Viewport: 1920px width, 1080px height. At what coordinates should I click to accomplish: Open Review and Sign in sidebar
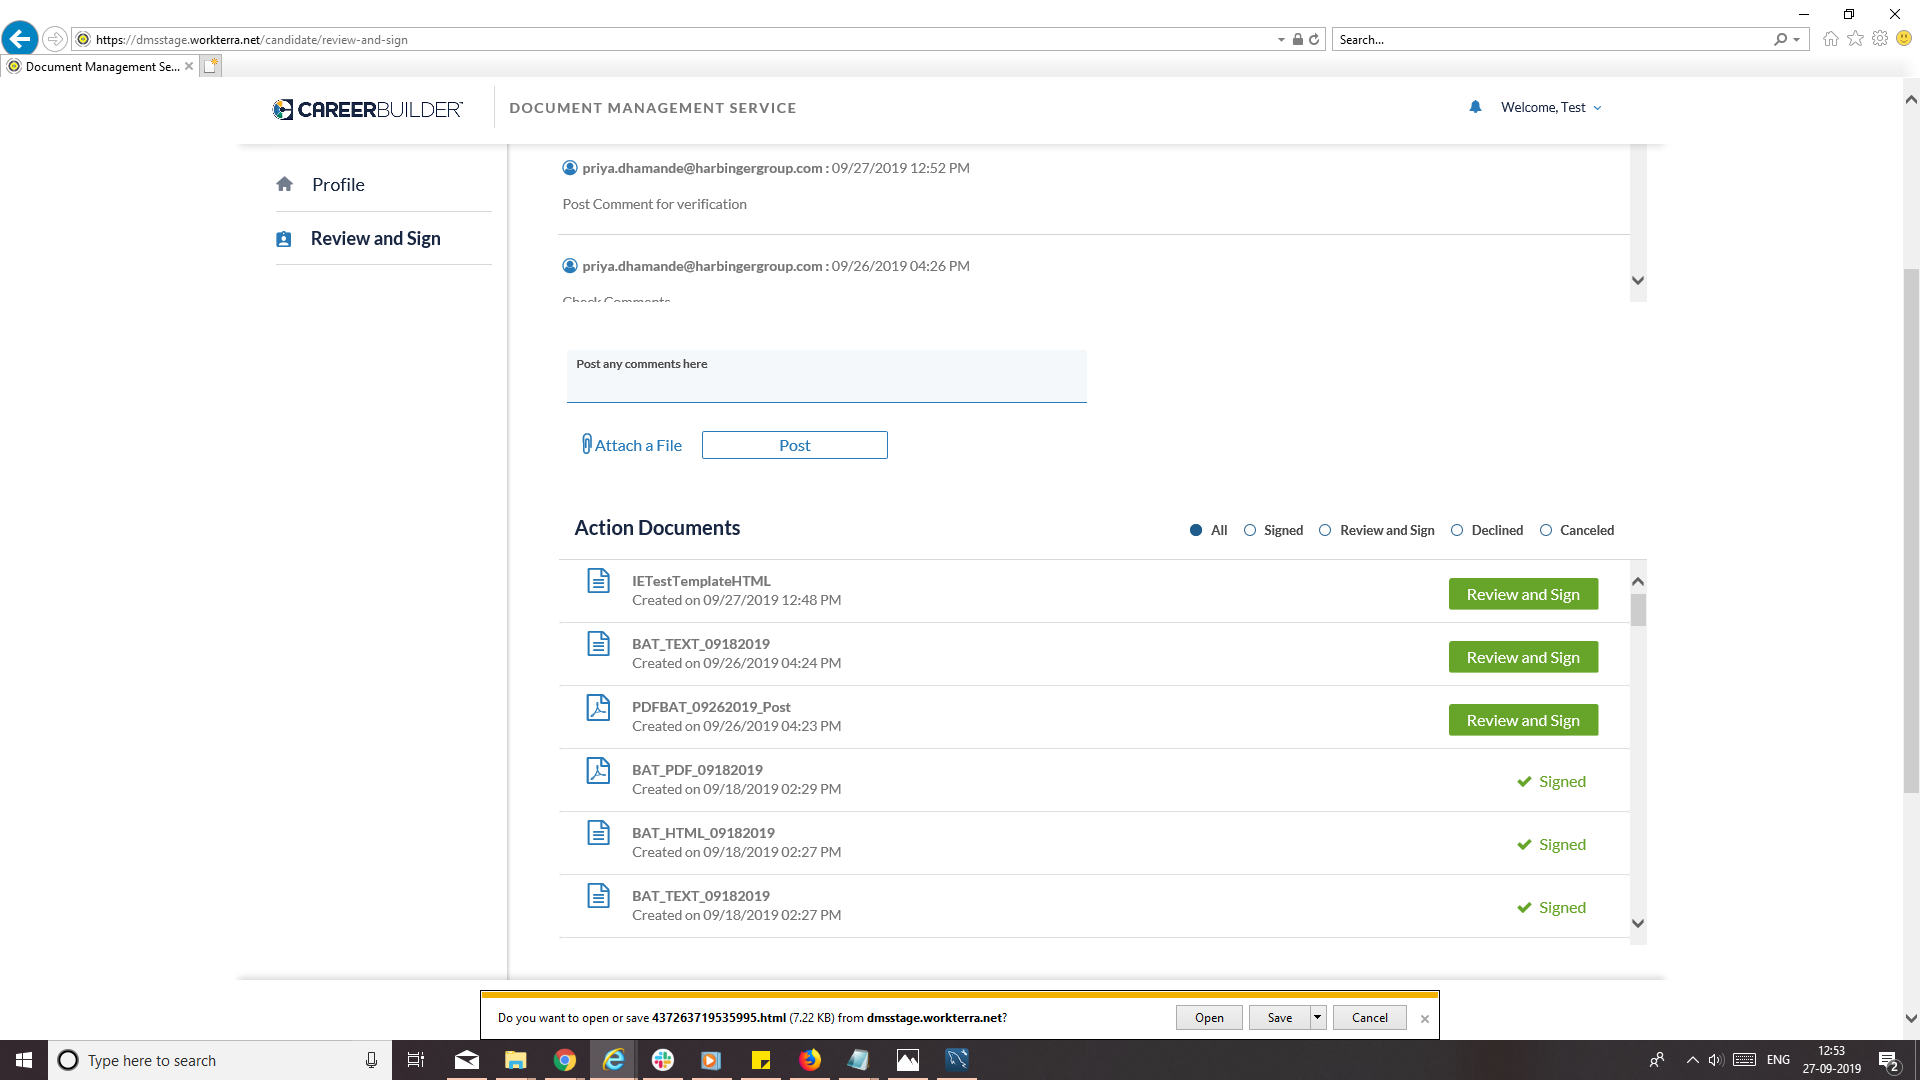(375, 239)
